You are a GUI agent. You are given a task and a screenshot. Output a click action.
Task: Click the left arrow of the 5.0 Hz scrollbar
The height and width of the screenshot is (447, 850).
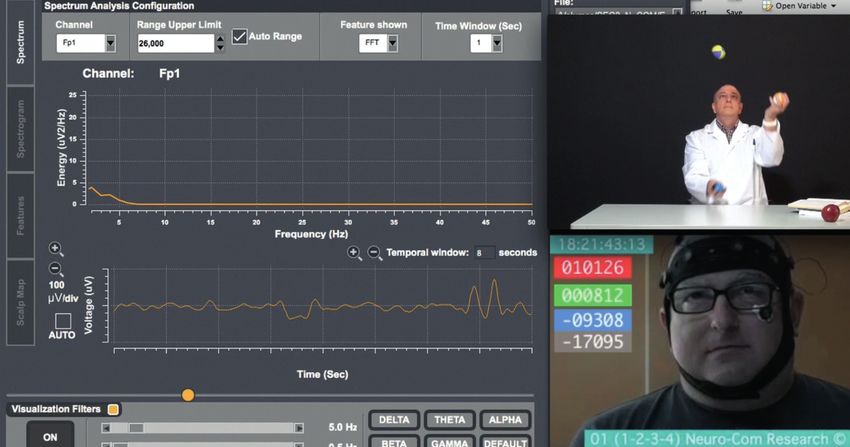click(106, 428)
